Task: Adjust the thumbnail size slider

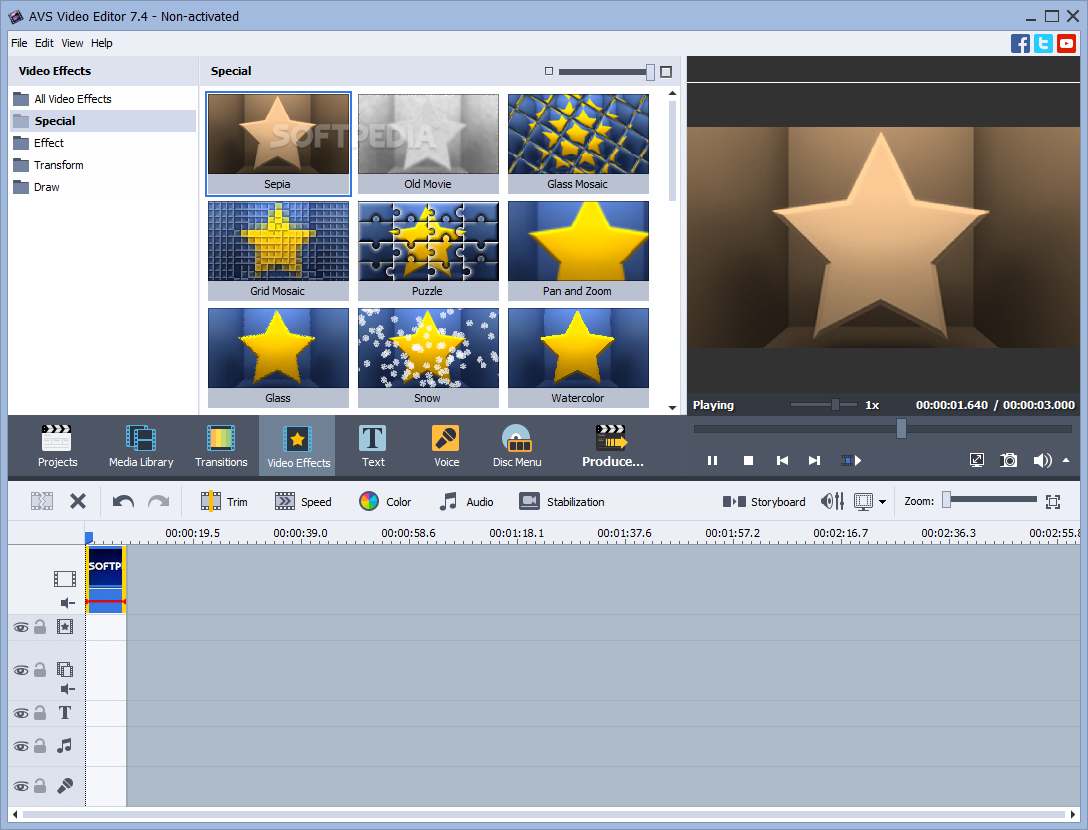Action: pyautogui.click(x=606, y=71)
